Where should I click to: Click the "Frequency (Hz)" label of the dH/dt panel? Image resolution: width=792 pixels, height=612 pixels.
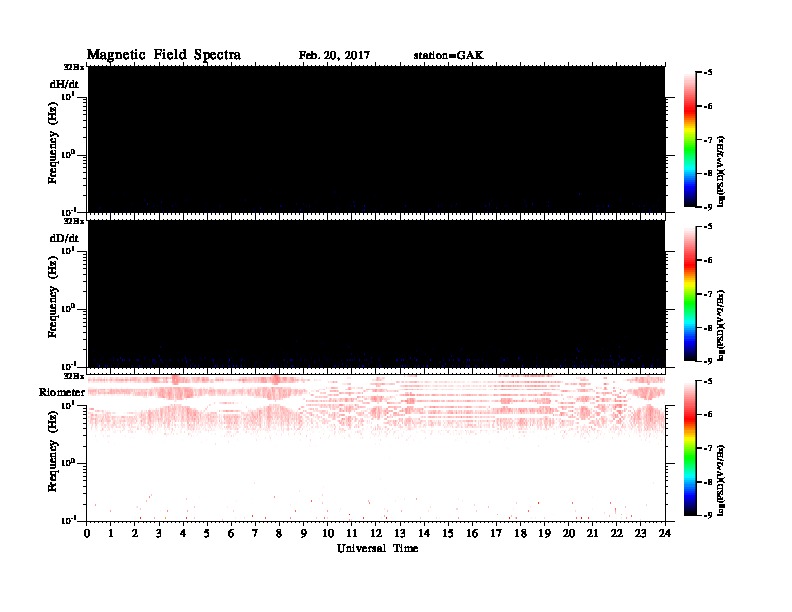(53, 143)
